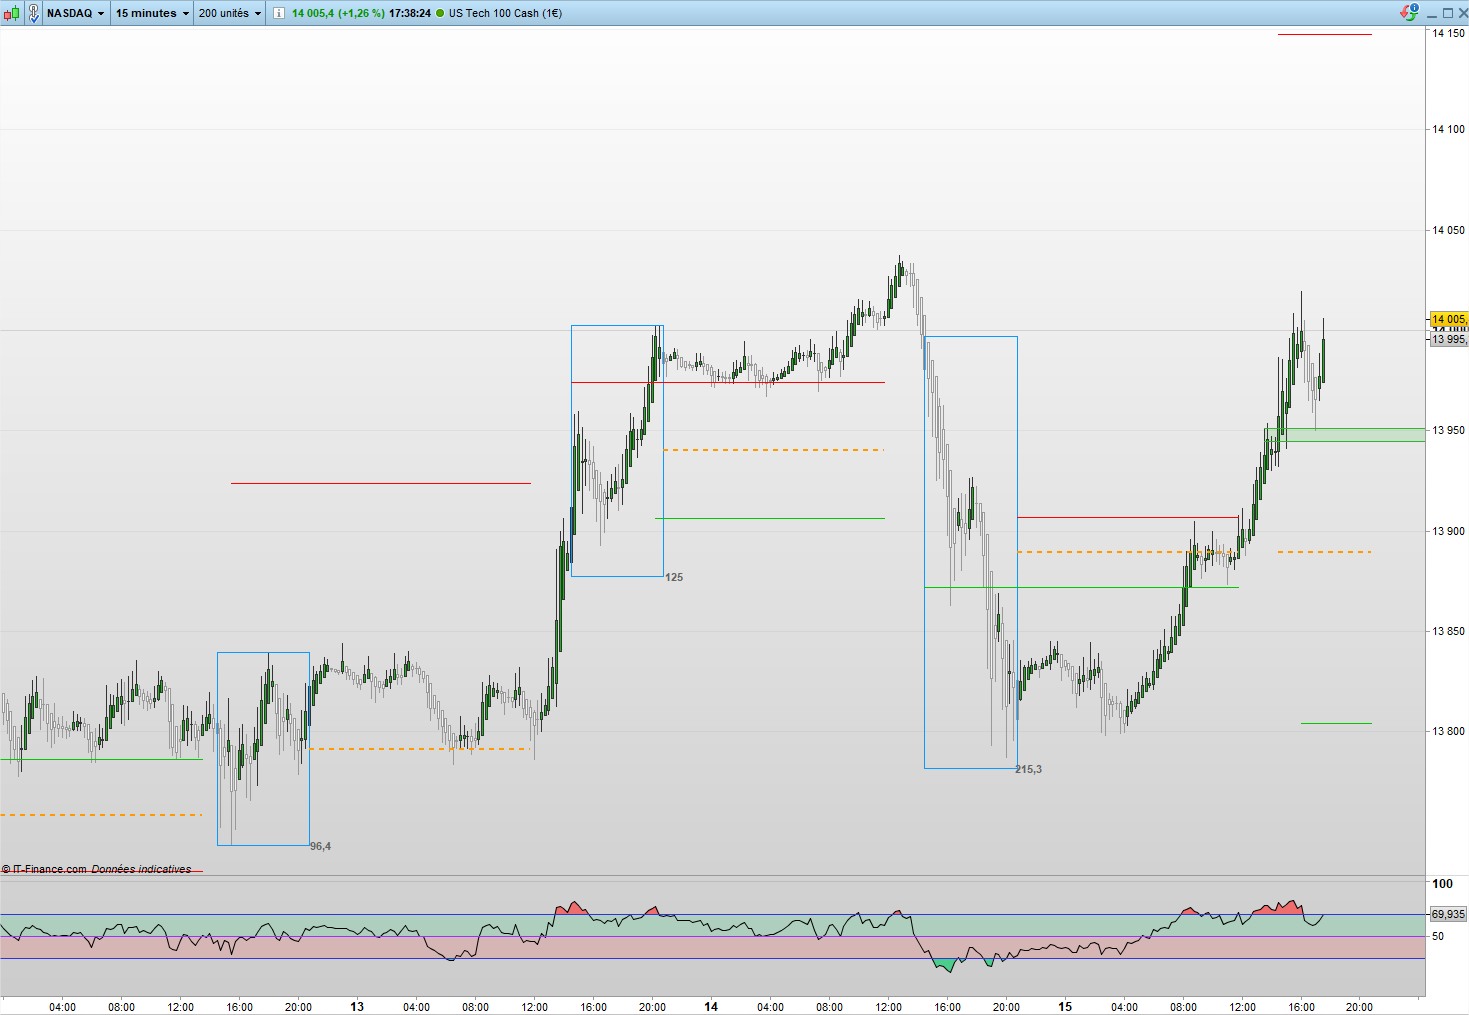
Task: Close the NASDAQ chart window
Action: 1461,13
